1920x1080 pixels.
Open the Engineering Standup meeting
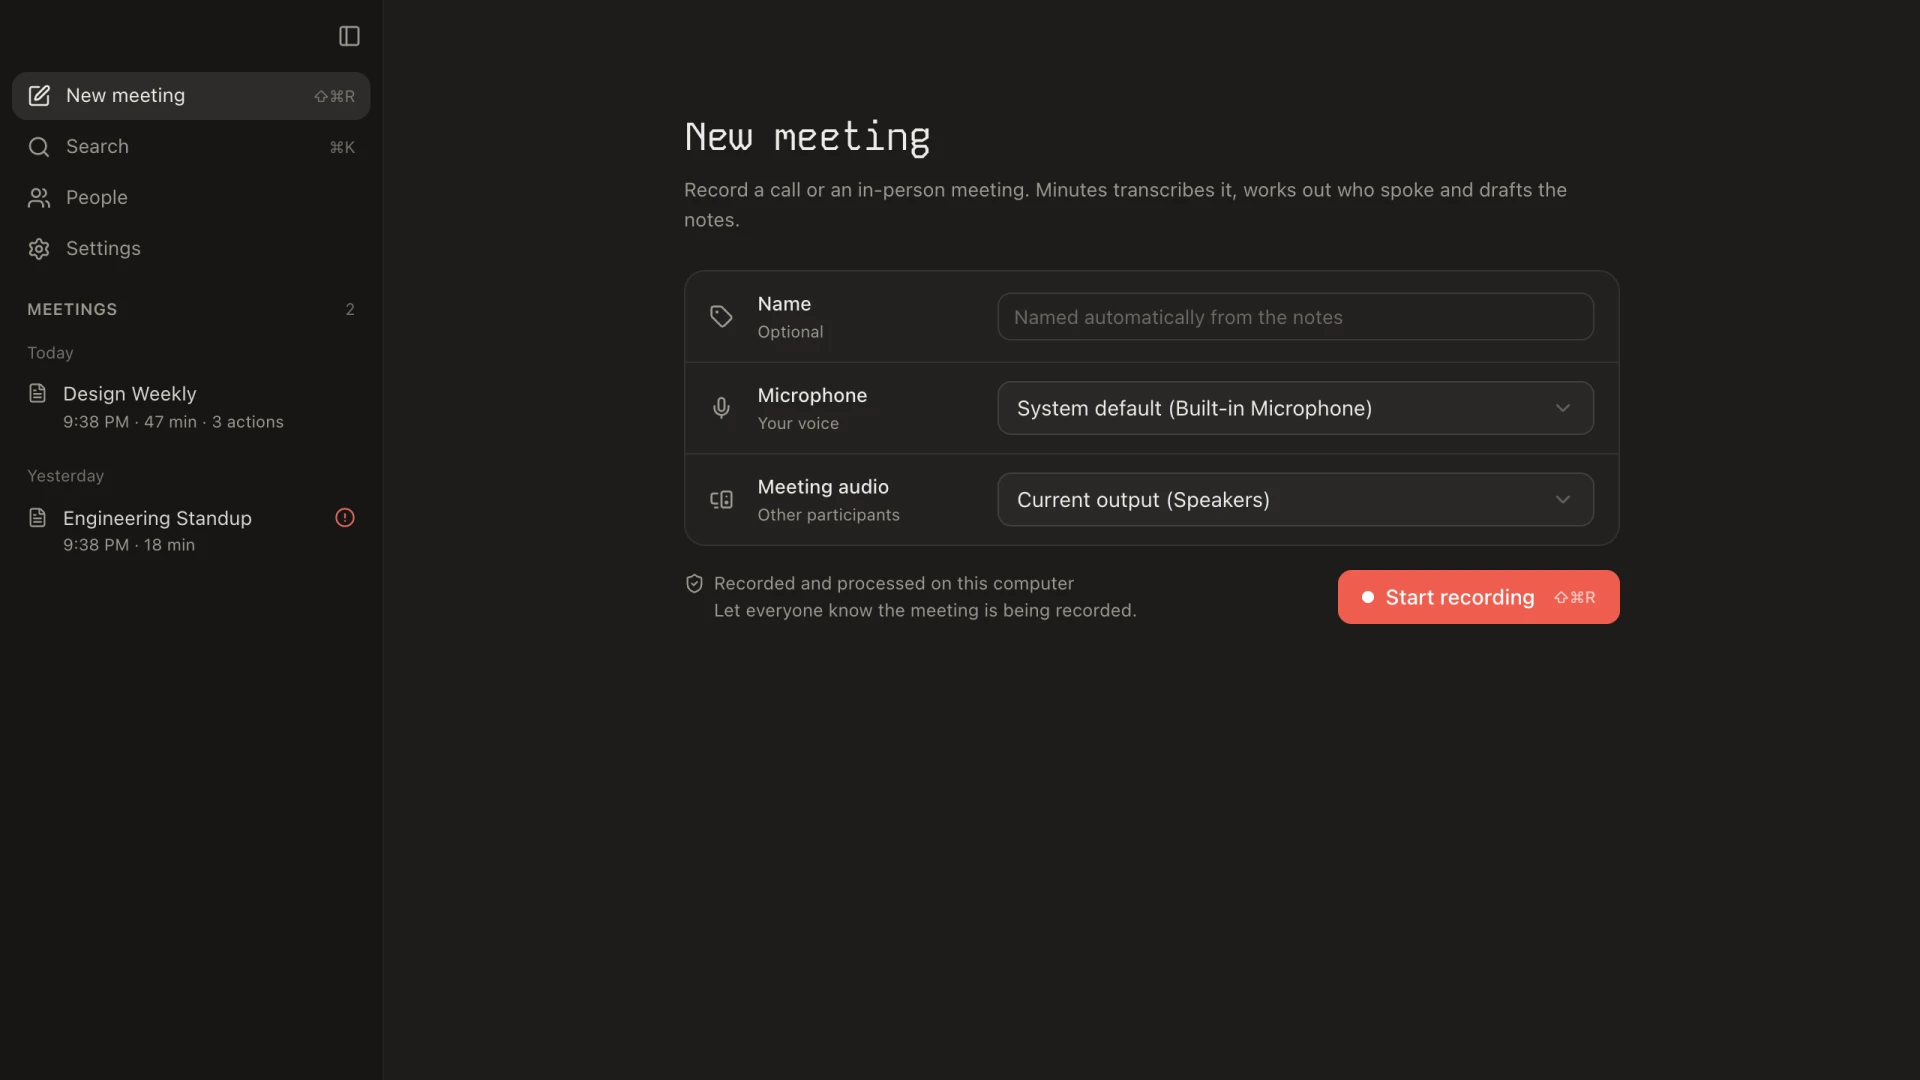tap(191, 531)
